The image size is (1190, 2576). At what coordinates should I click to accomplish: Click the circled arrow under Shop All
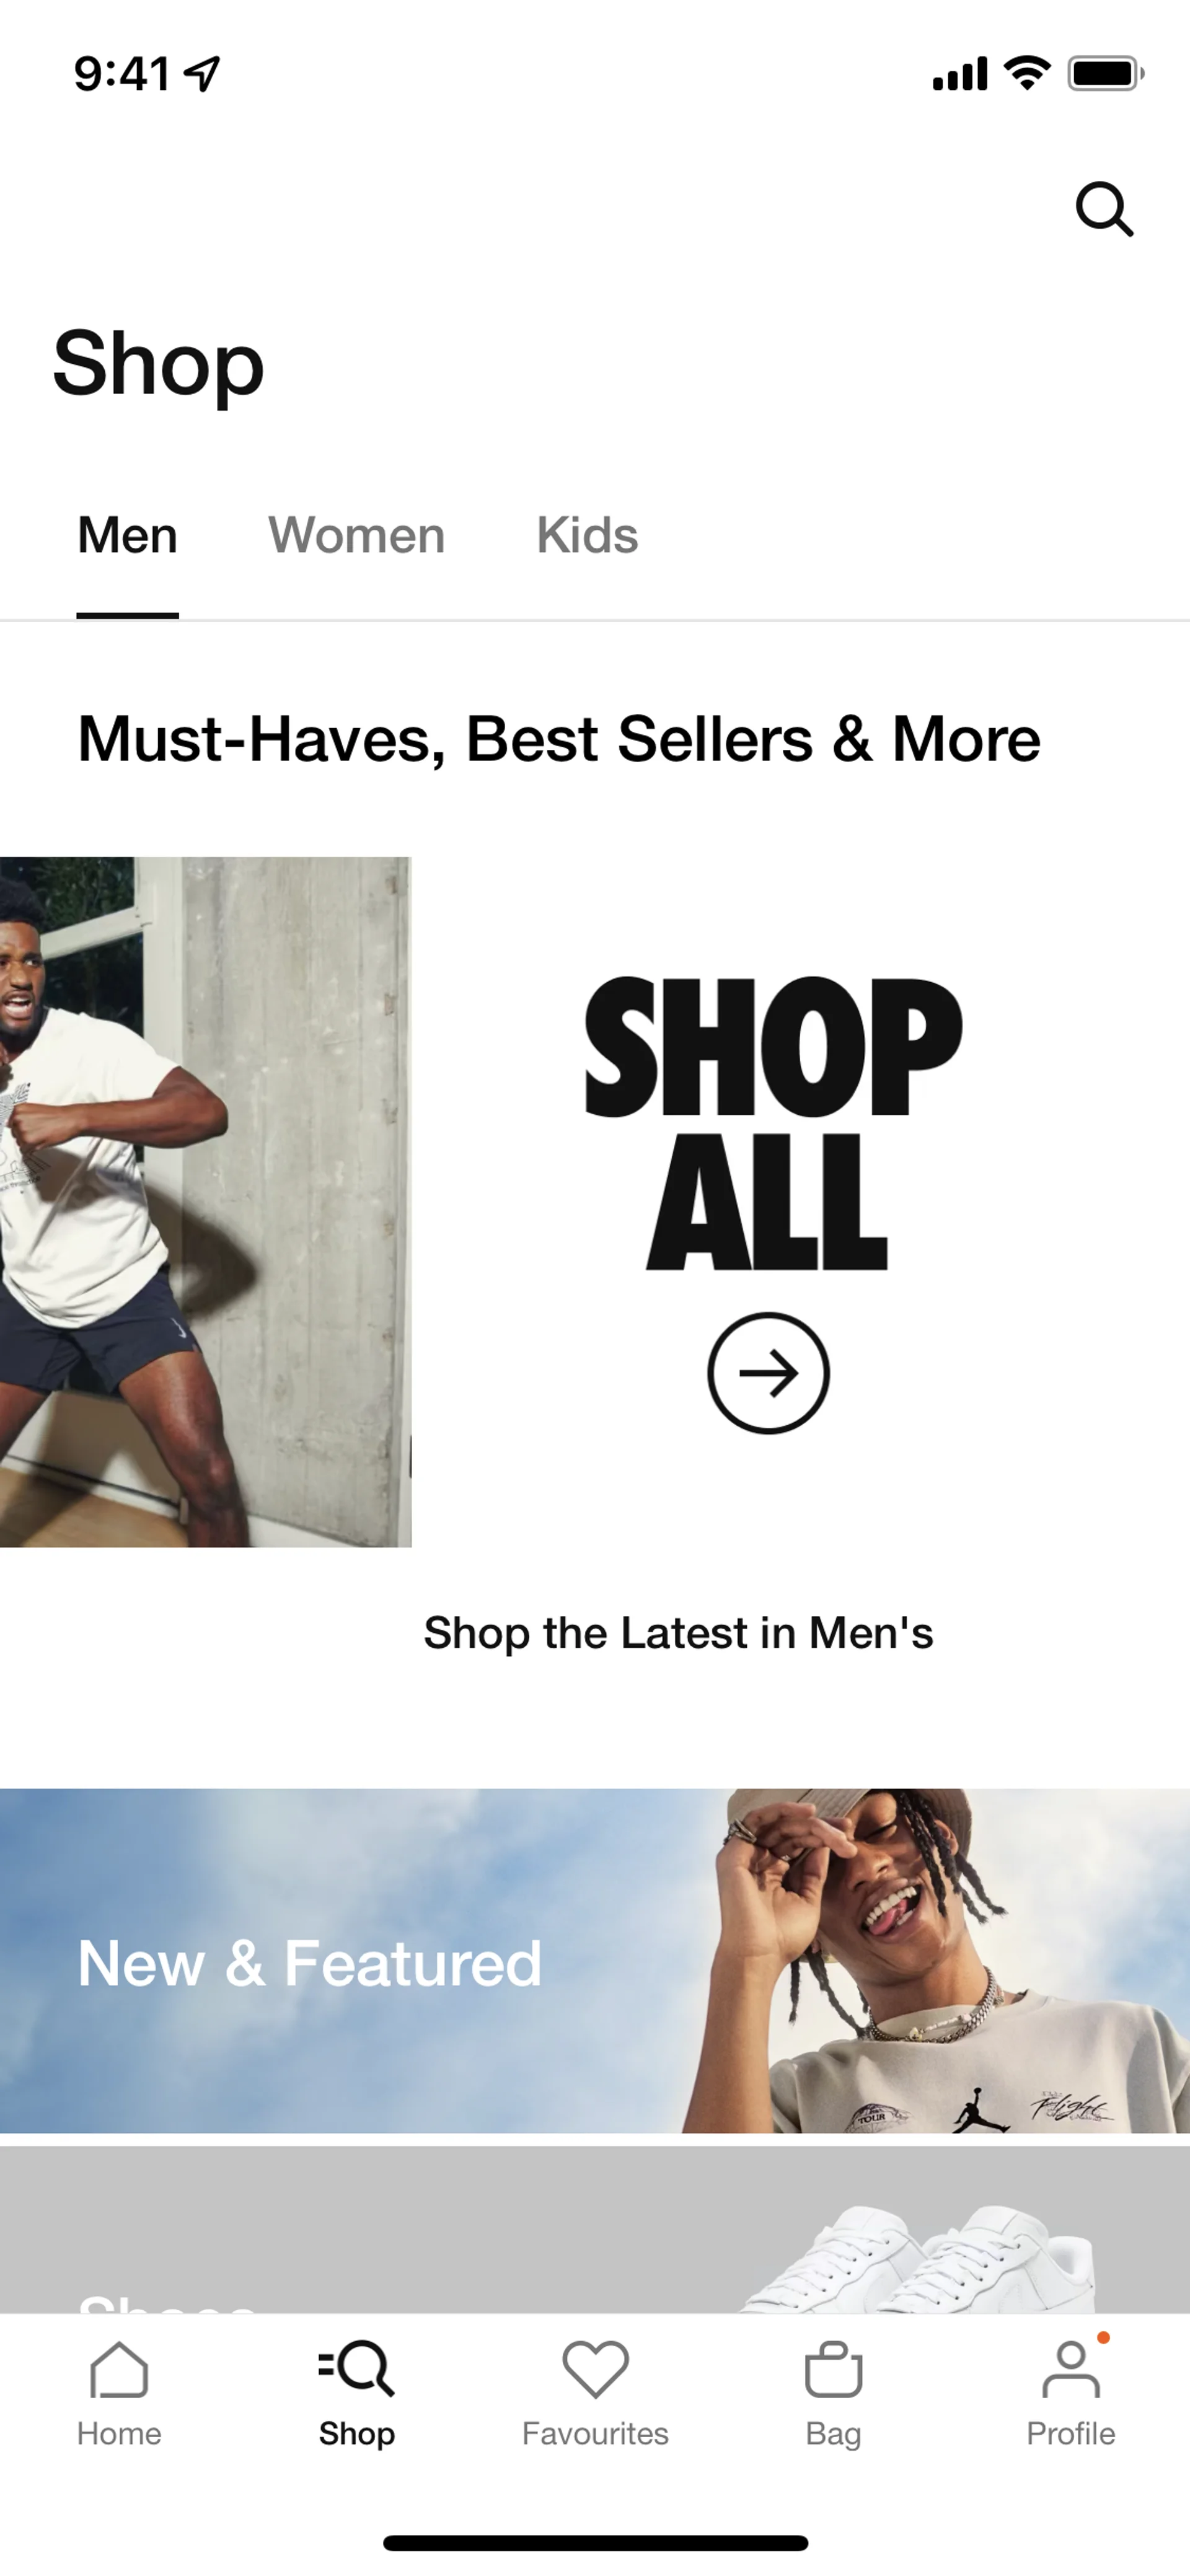pyautogui.click(x=768, y=1373)
